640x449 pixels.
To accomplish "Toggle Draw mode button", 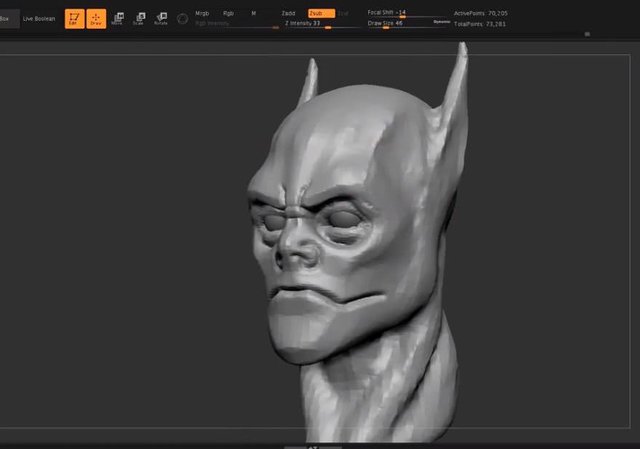I will click(x=96, y=18).
